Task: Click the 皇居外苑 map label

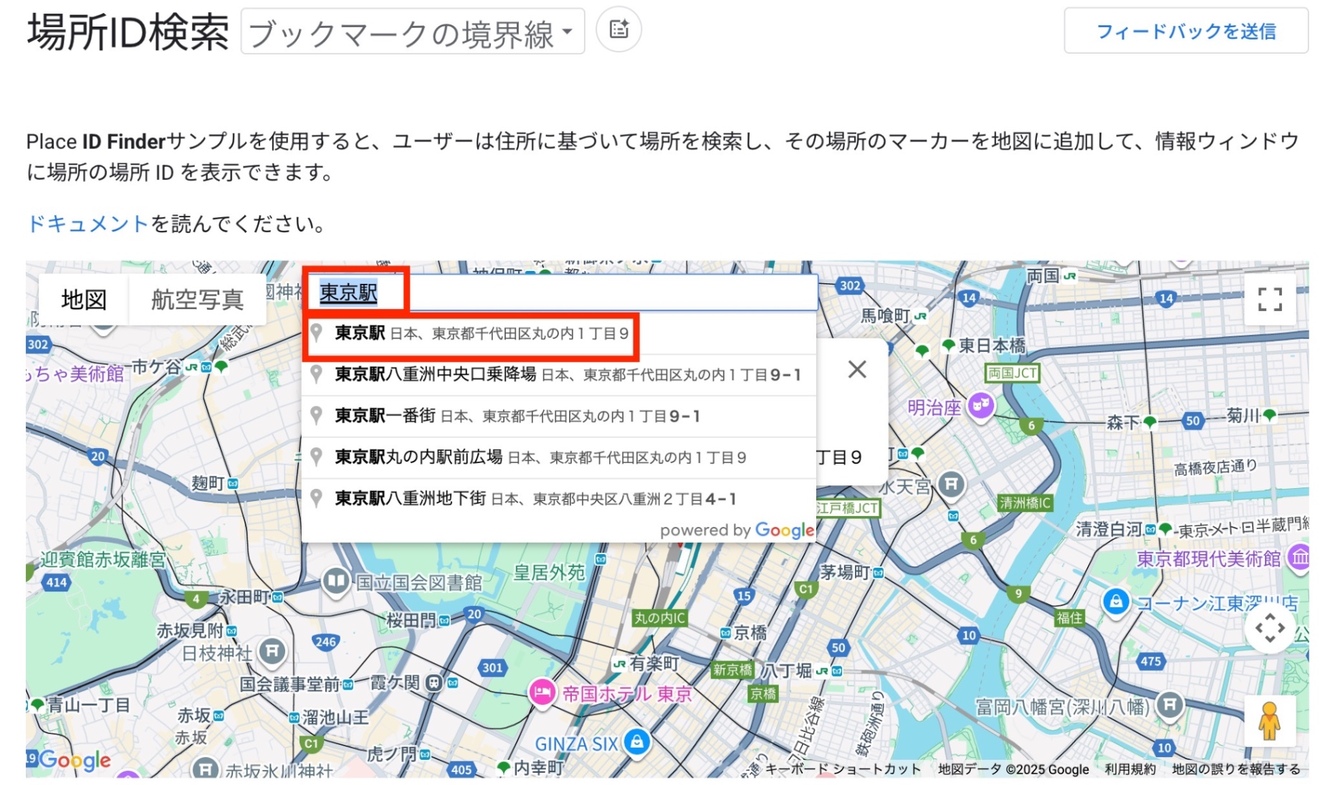Action: (550, 573)
